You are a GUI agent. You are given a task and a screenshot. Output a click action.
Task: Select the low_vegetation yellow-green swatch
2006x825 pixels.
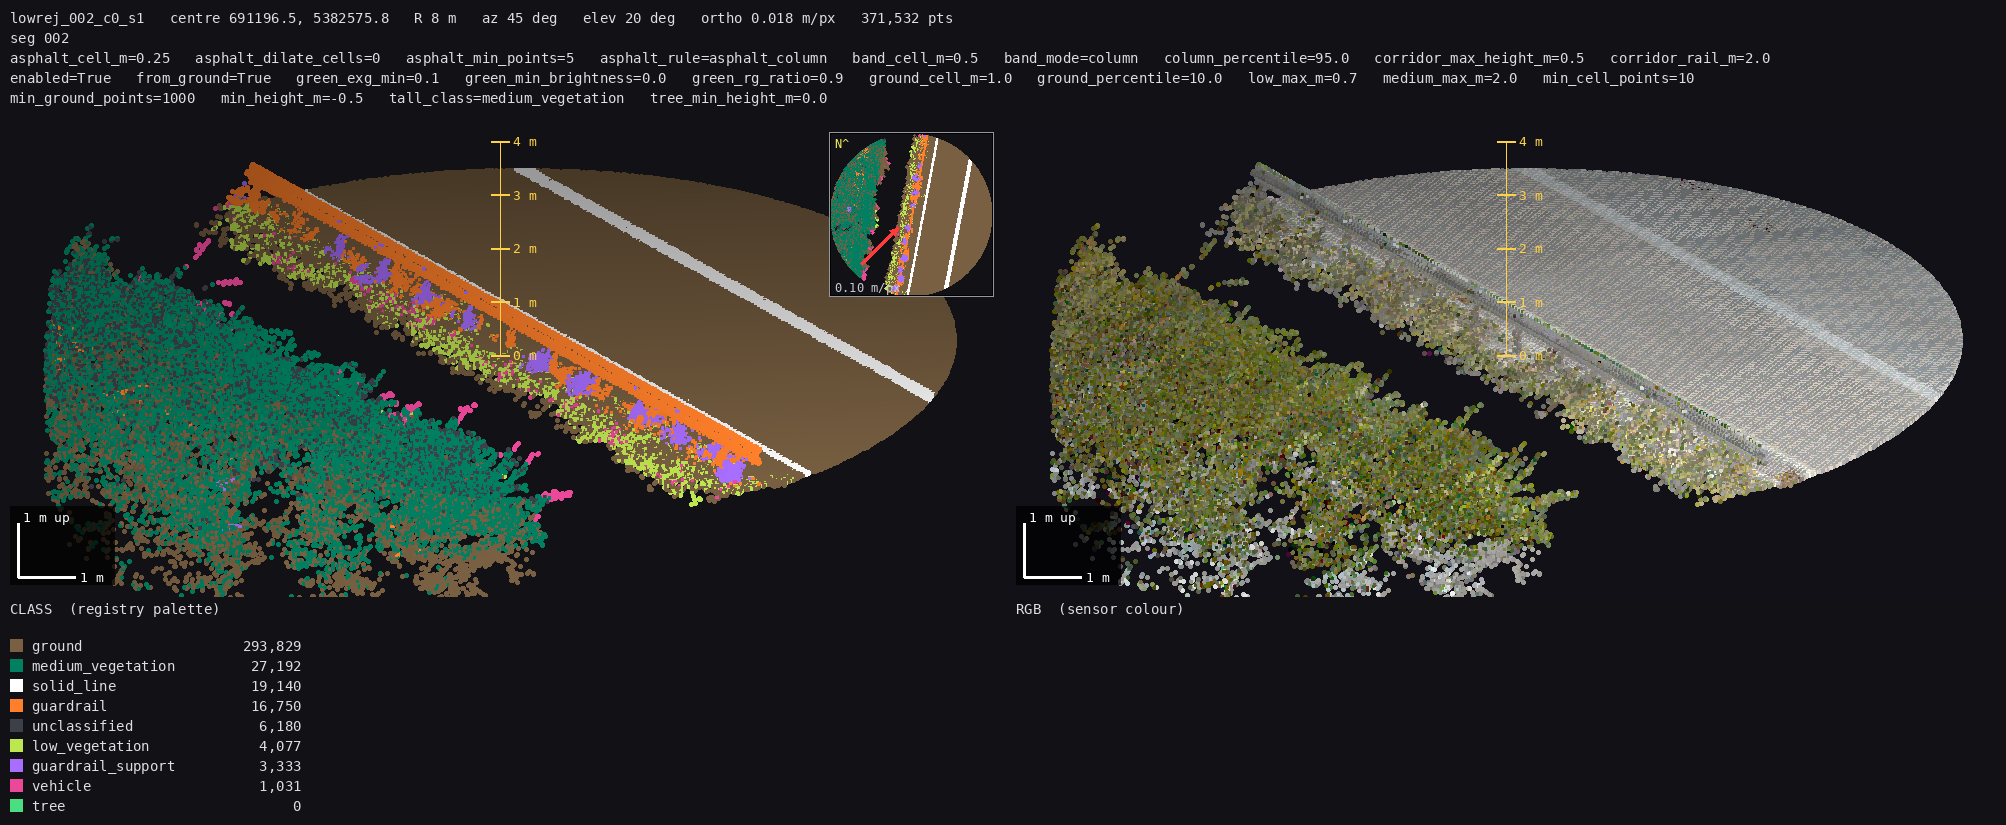coord(16,746)
